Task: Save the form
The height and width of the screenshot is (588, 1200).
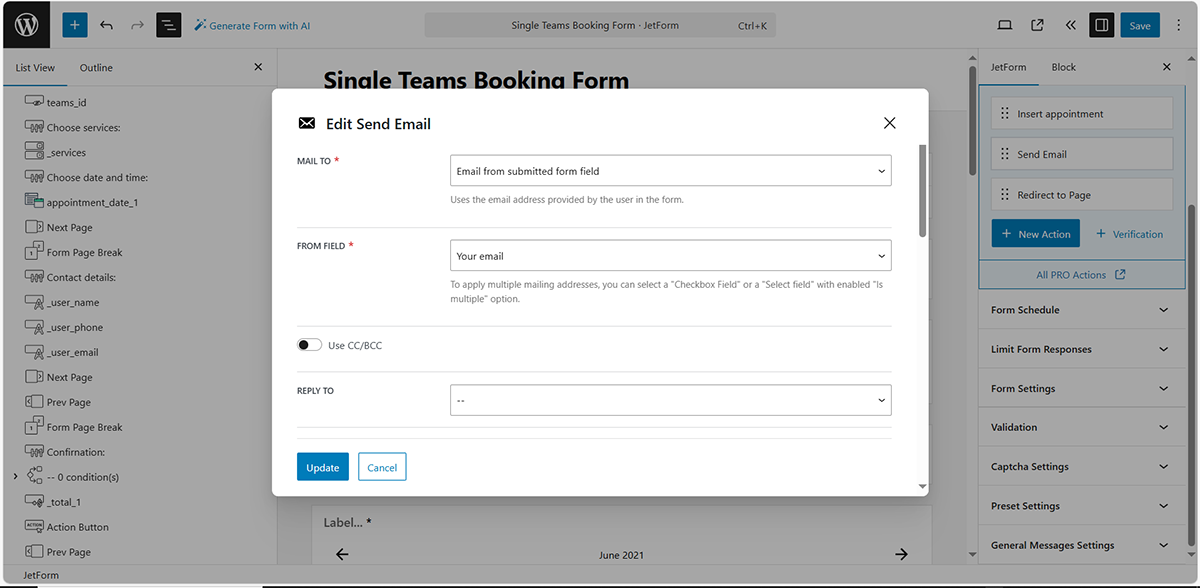Action: point(1140,25)
